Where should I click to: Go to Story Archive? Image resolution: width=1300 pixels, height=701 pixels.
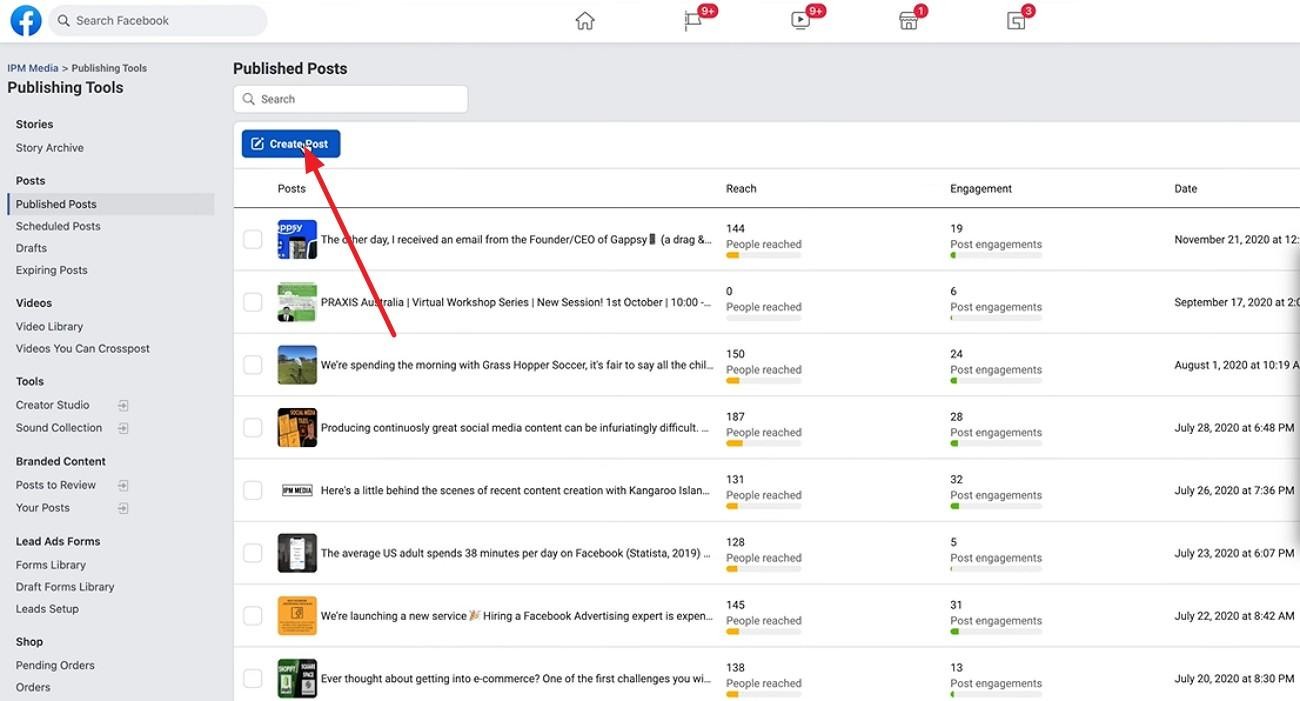[x=50, y=148]
